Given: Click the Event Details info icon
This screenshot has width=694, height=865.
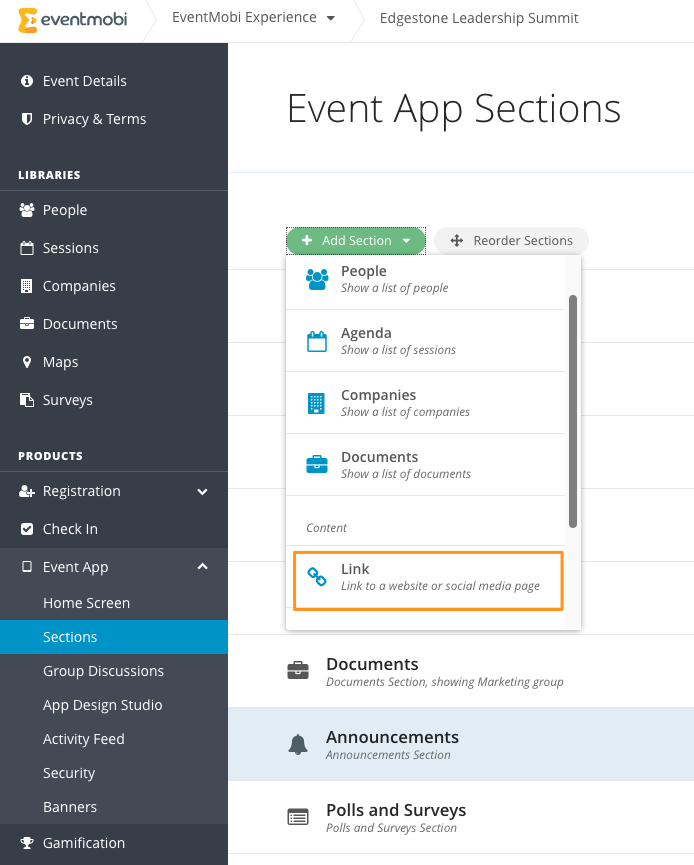Looking at the screenshot, I should click(26, 81).
